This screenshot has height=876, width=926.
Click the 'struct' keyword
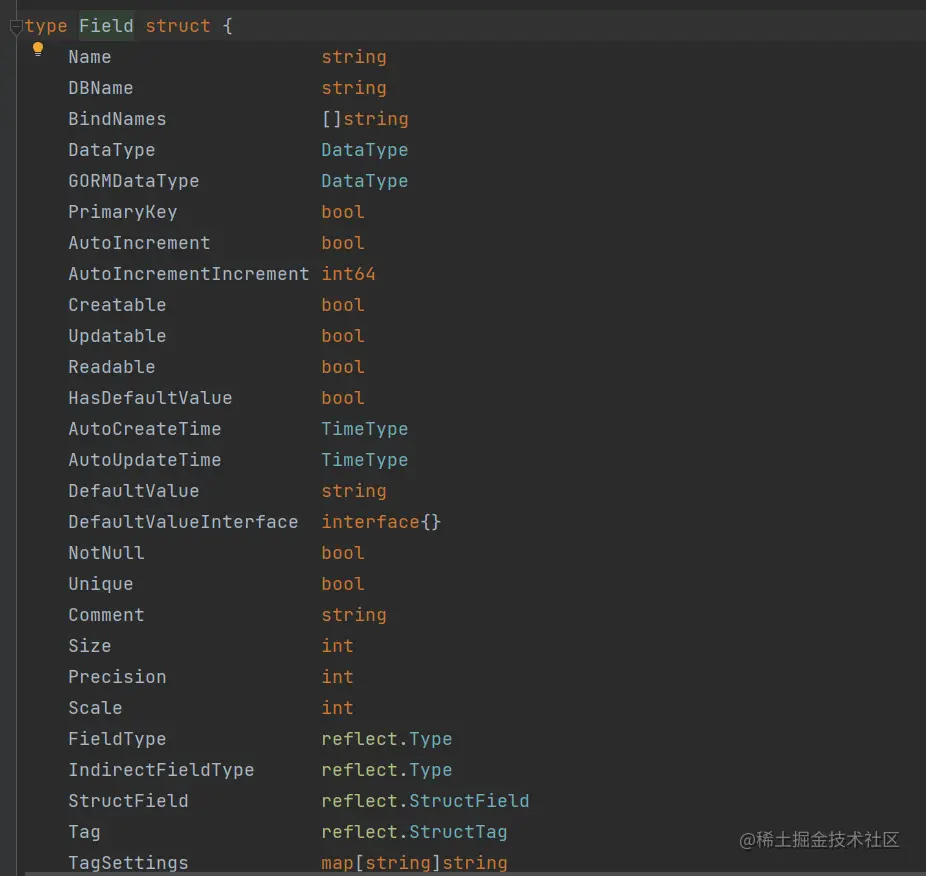pyautogui.click(x=178, y=26)
